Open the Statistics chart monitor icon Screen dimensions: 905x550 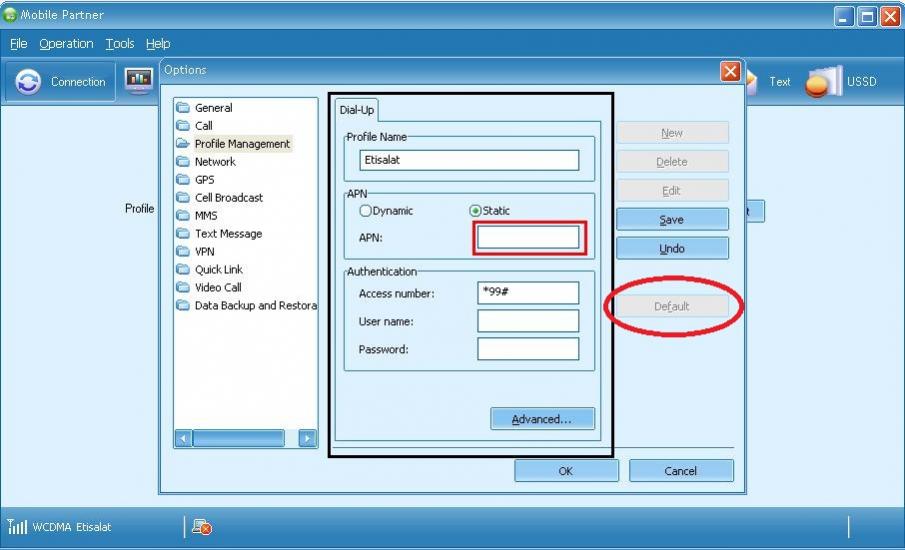[x=139, y=81]
